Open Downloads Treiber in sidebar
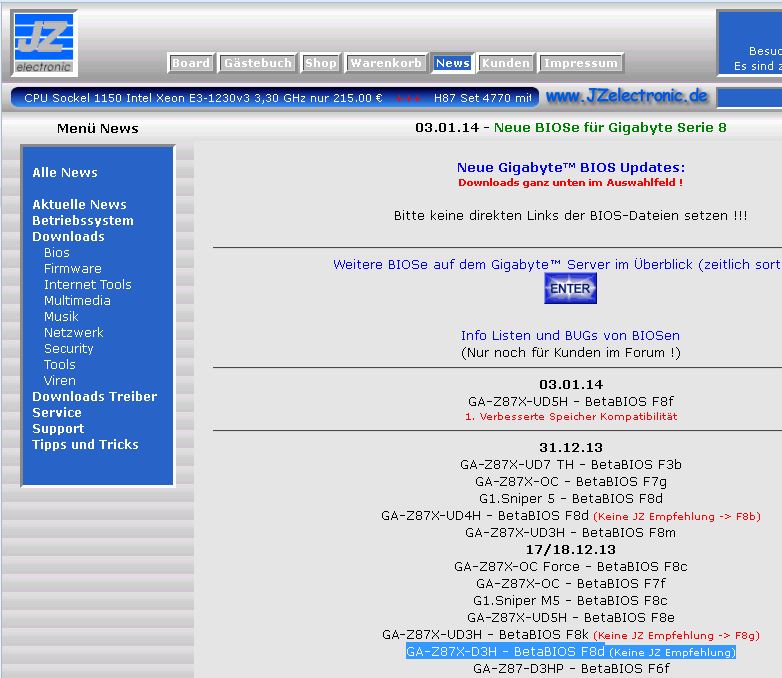 (x=94, y=396)
